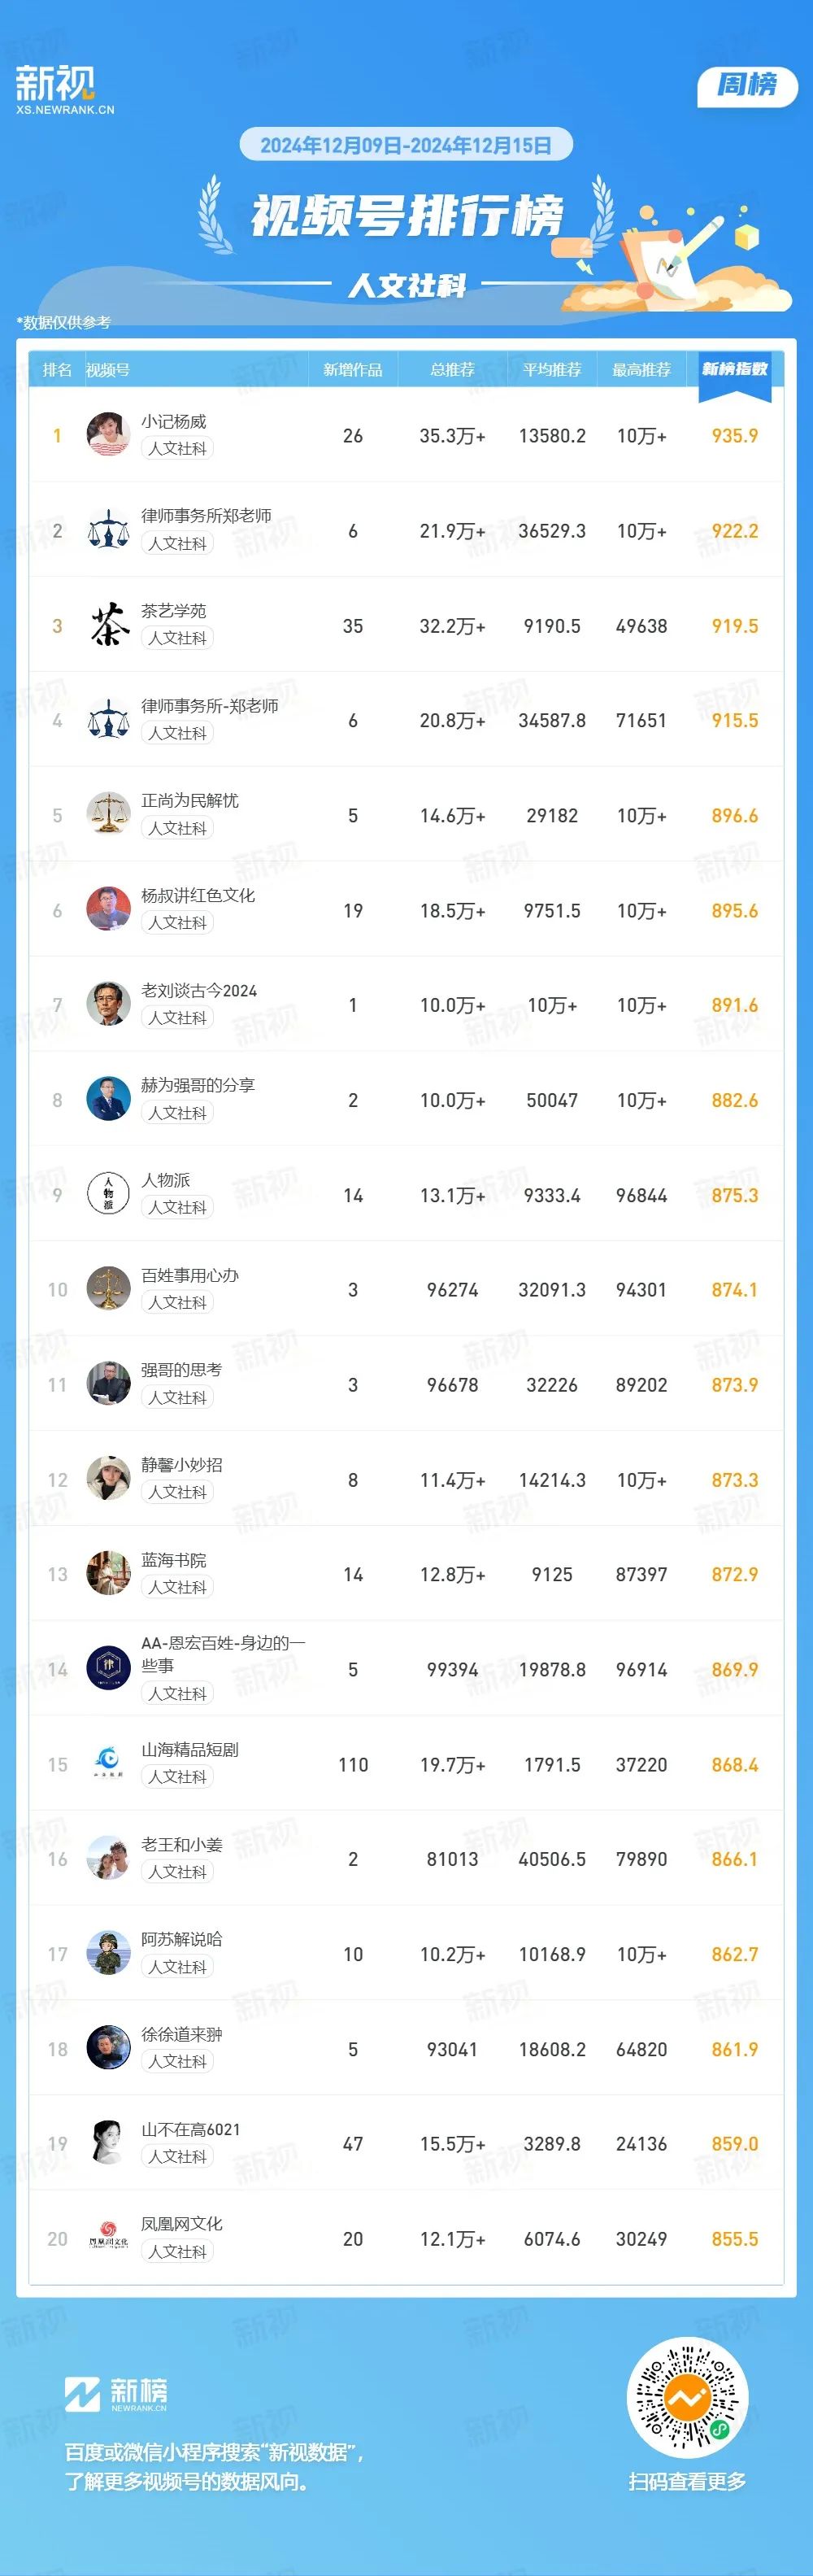Click the 山海精品短剧 wave logo avatar
This screenshot has height=2576, width=813.
point(108,1763)
